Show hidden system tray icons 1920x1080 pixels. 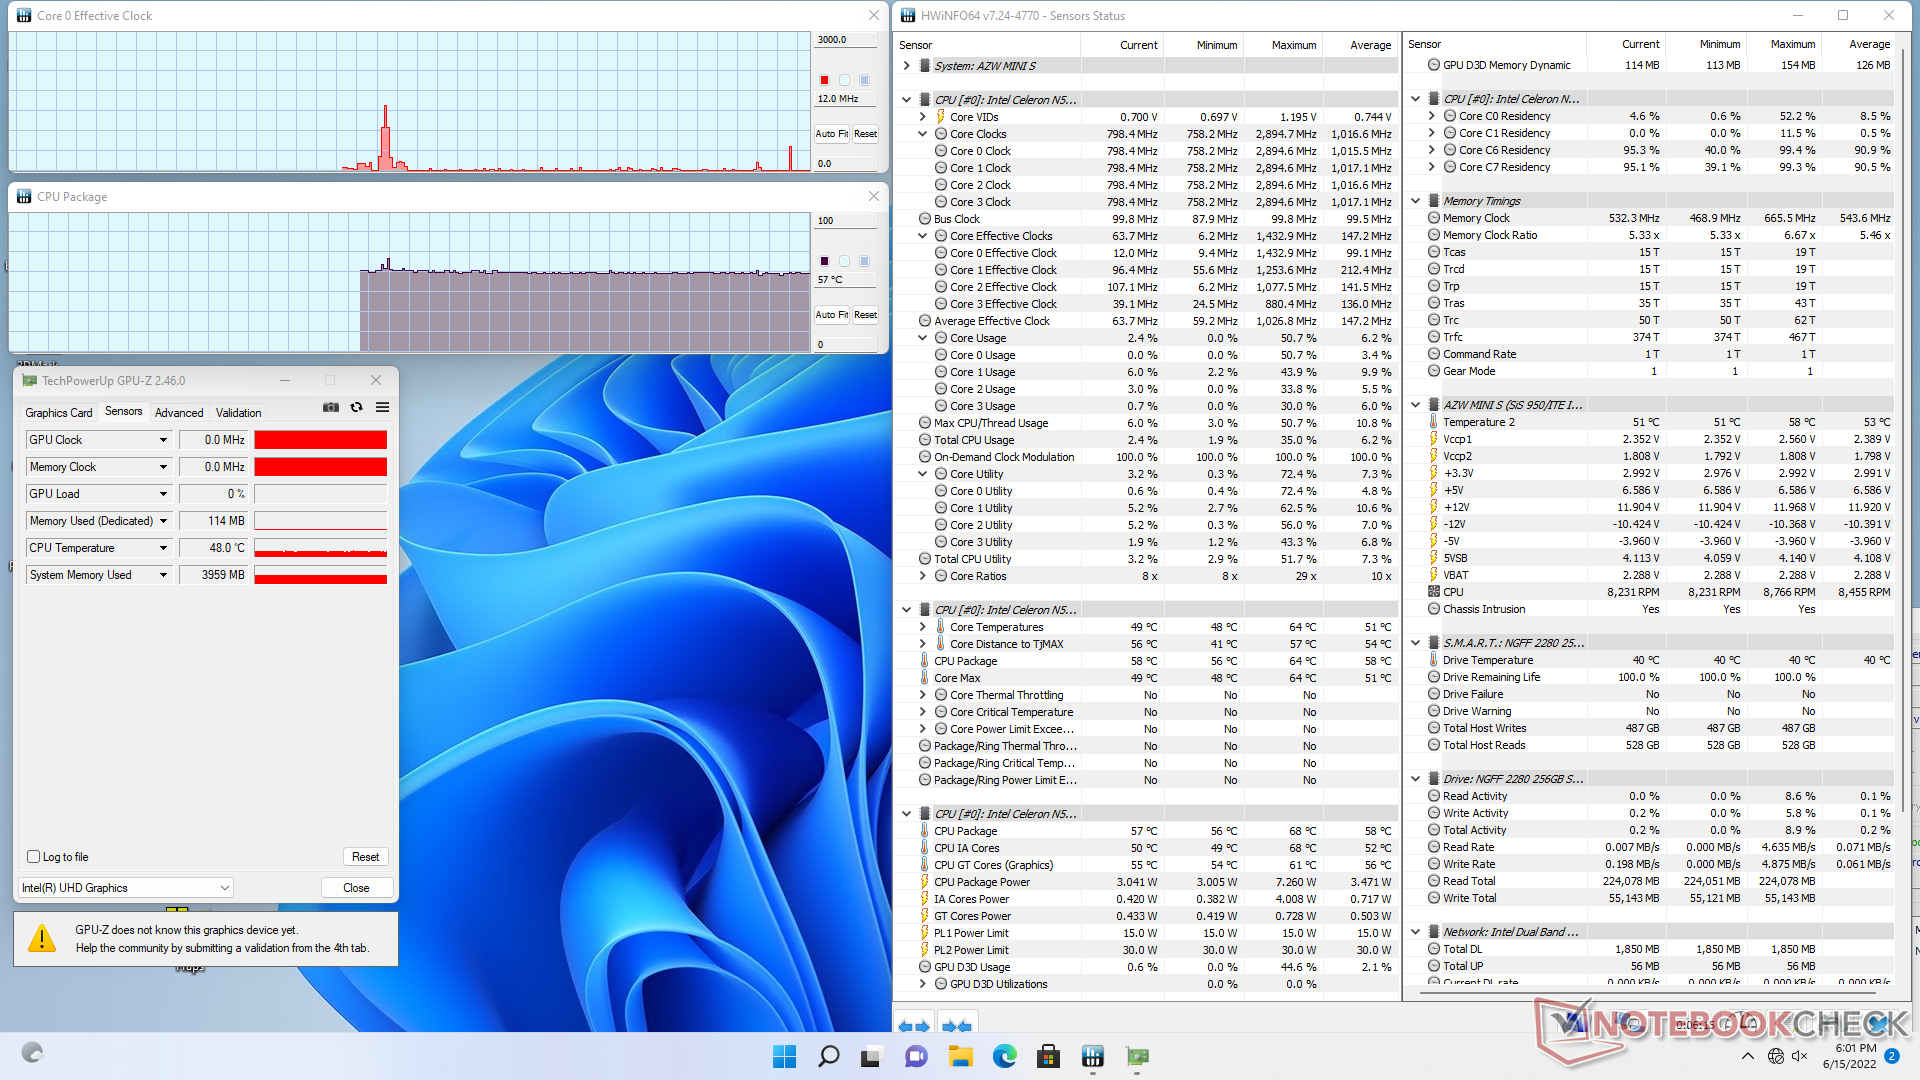point(1747,1056)
